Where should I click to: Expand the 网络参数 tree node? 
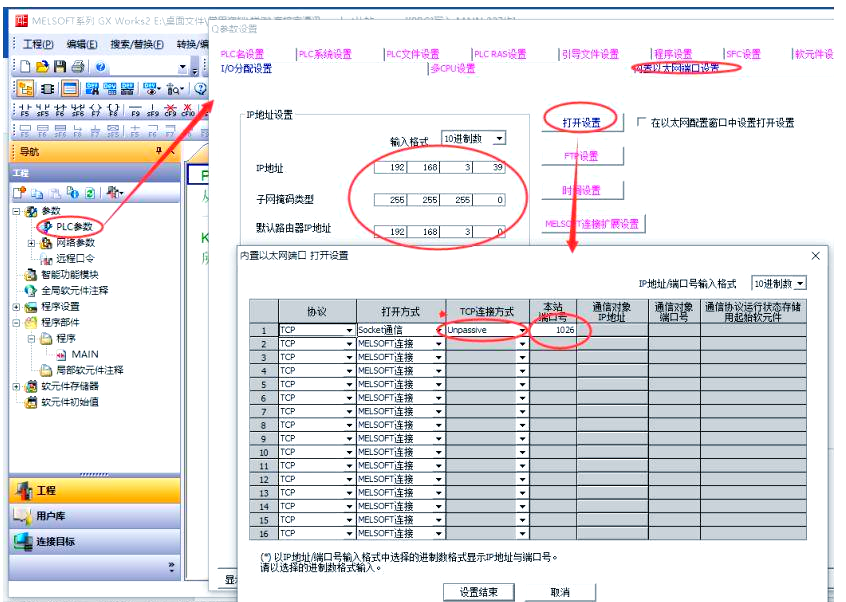pos(31,243)
